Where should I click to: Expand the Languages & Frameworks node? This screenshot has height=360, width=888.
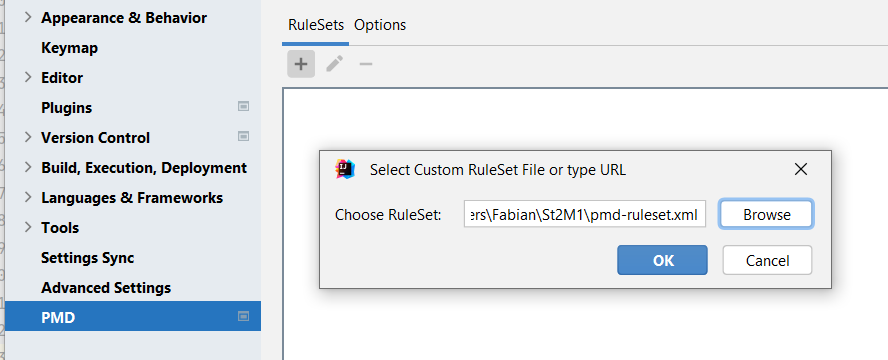pyautogui.click(x=28, y=198)
